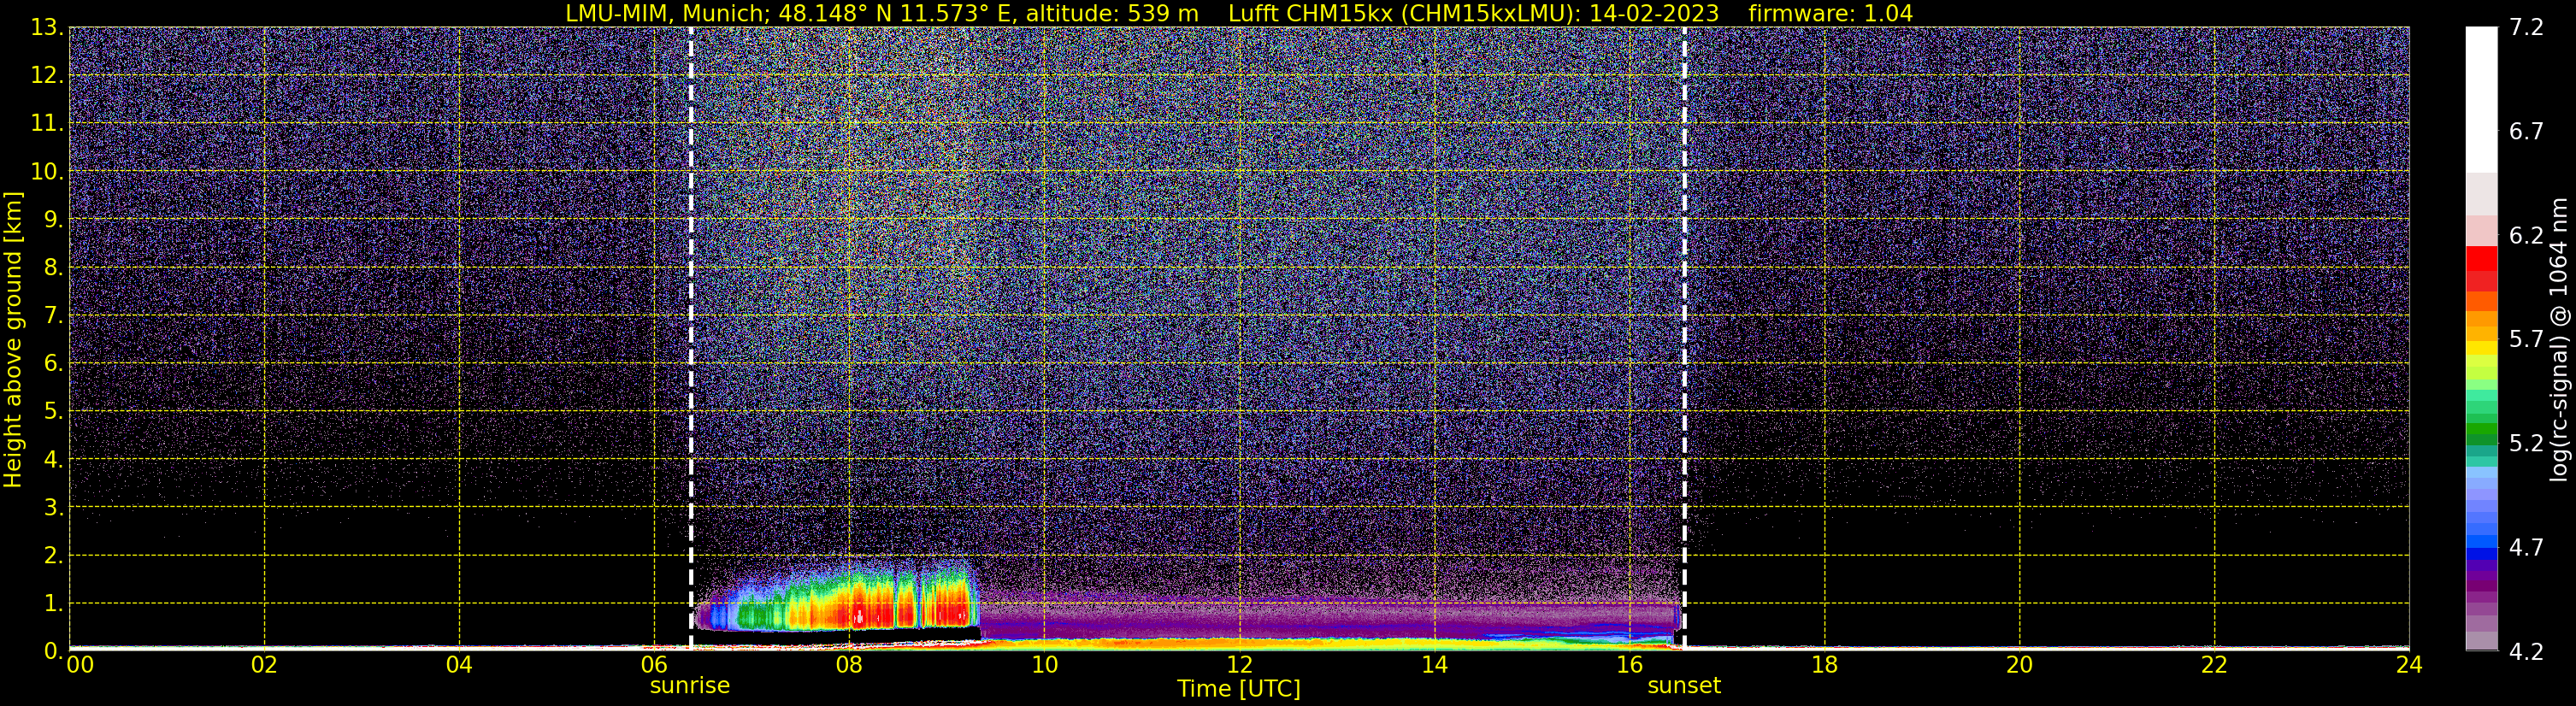Click time-axis tick label '20'

click(2019, 665)
